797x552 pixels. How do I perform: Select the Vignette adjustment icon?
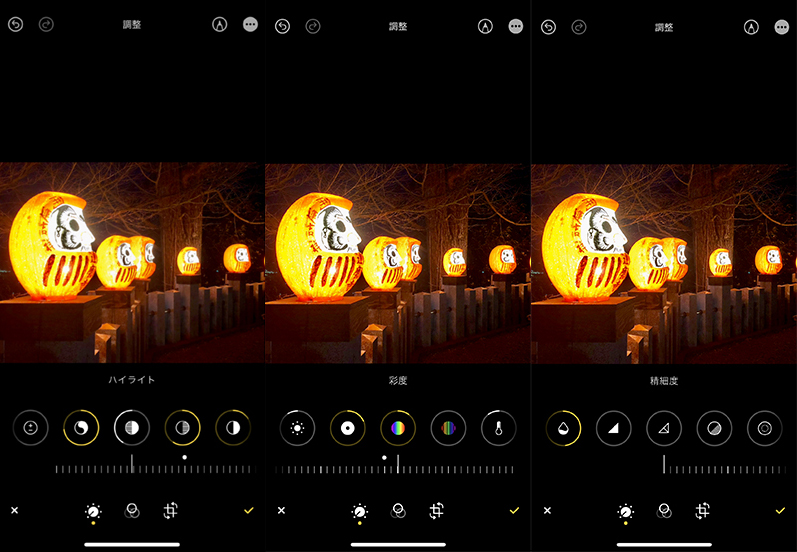coord(764,428)
